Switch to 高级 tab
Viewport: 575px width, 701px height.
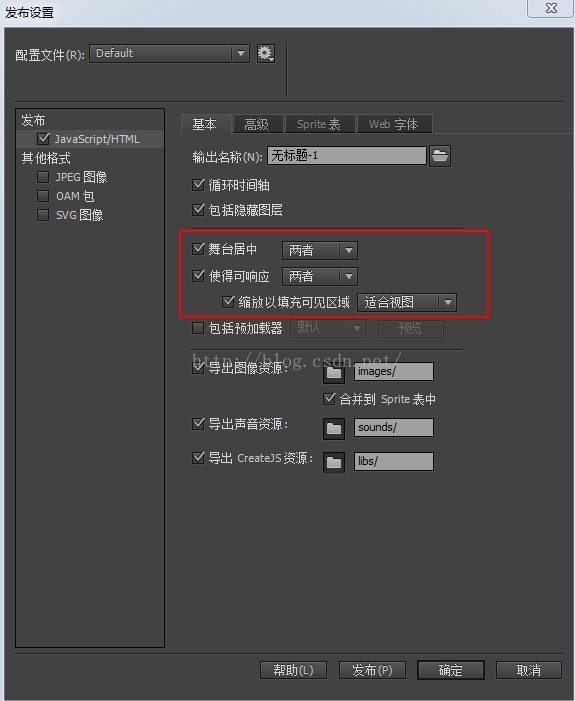[x=257, y=124]
